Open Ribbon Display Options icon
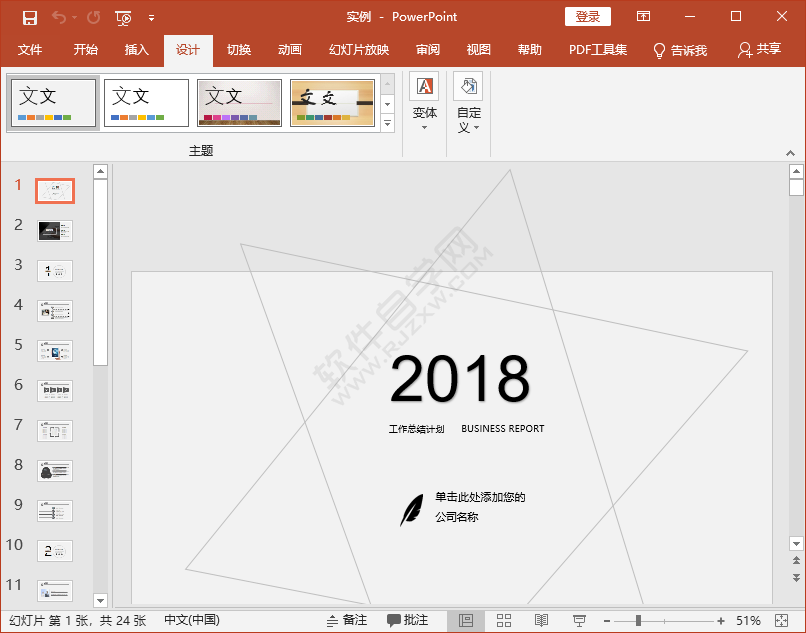This screenshot has height=633, width=806. tap(643, 16)
